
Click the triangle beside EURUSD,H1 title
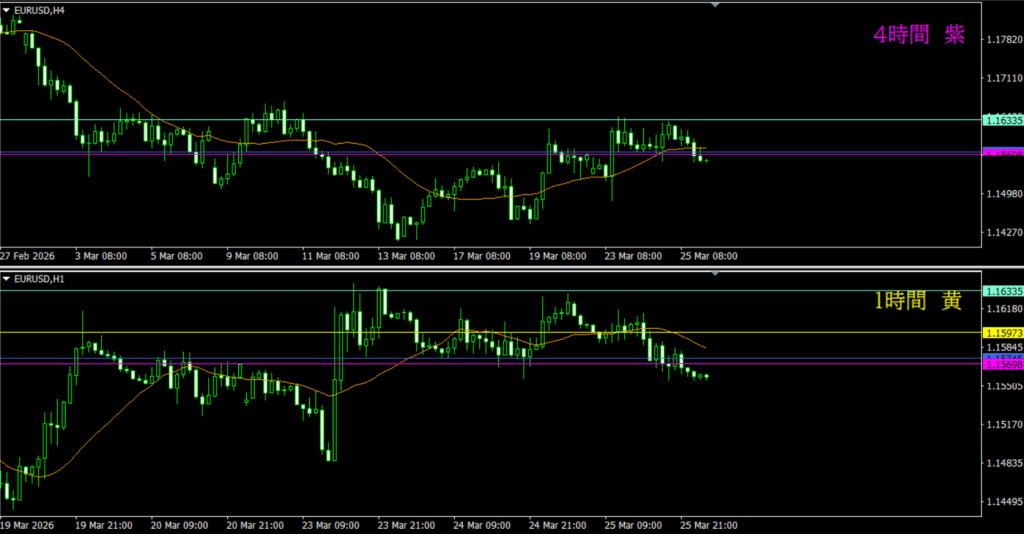pos(7,278)
